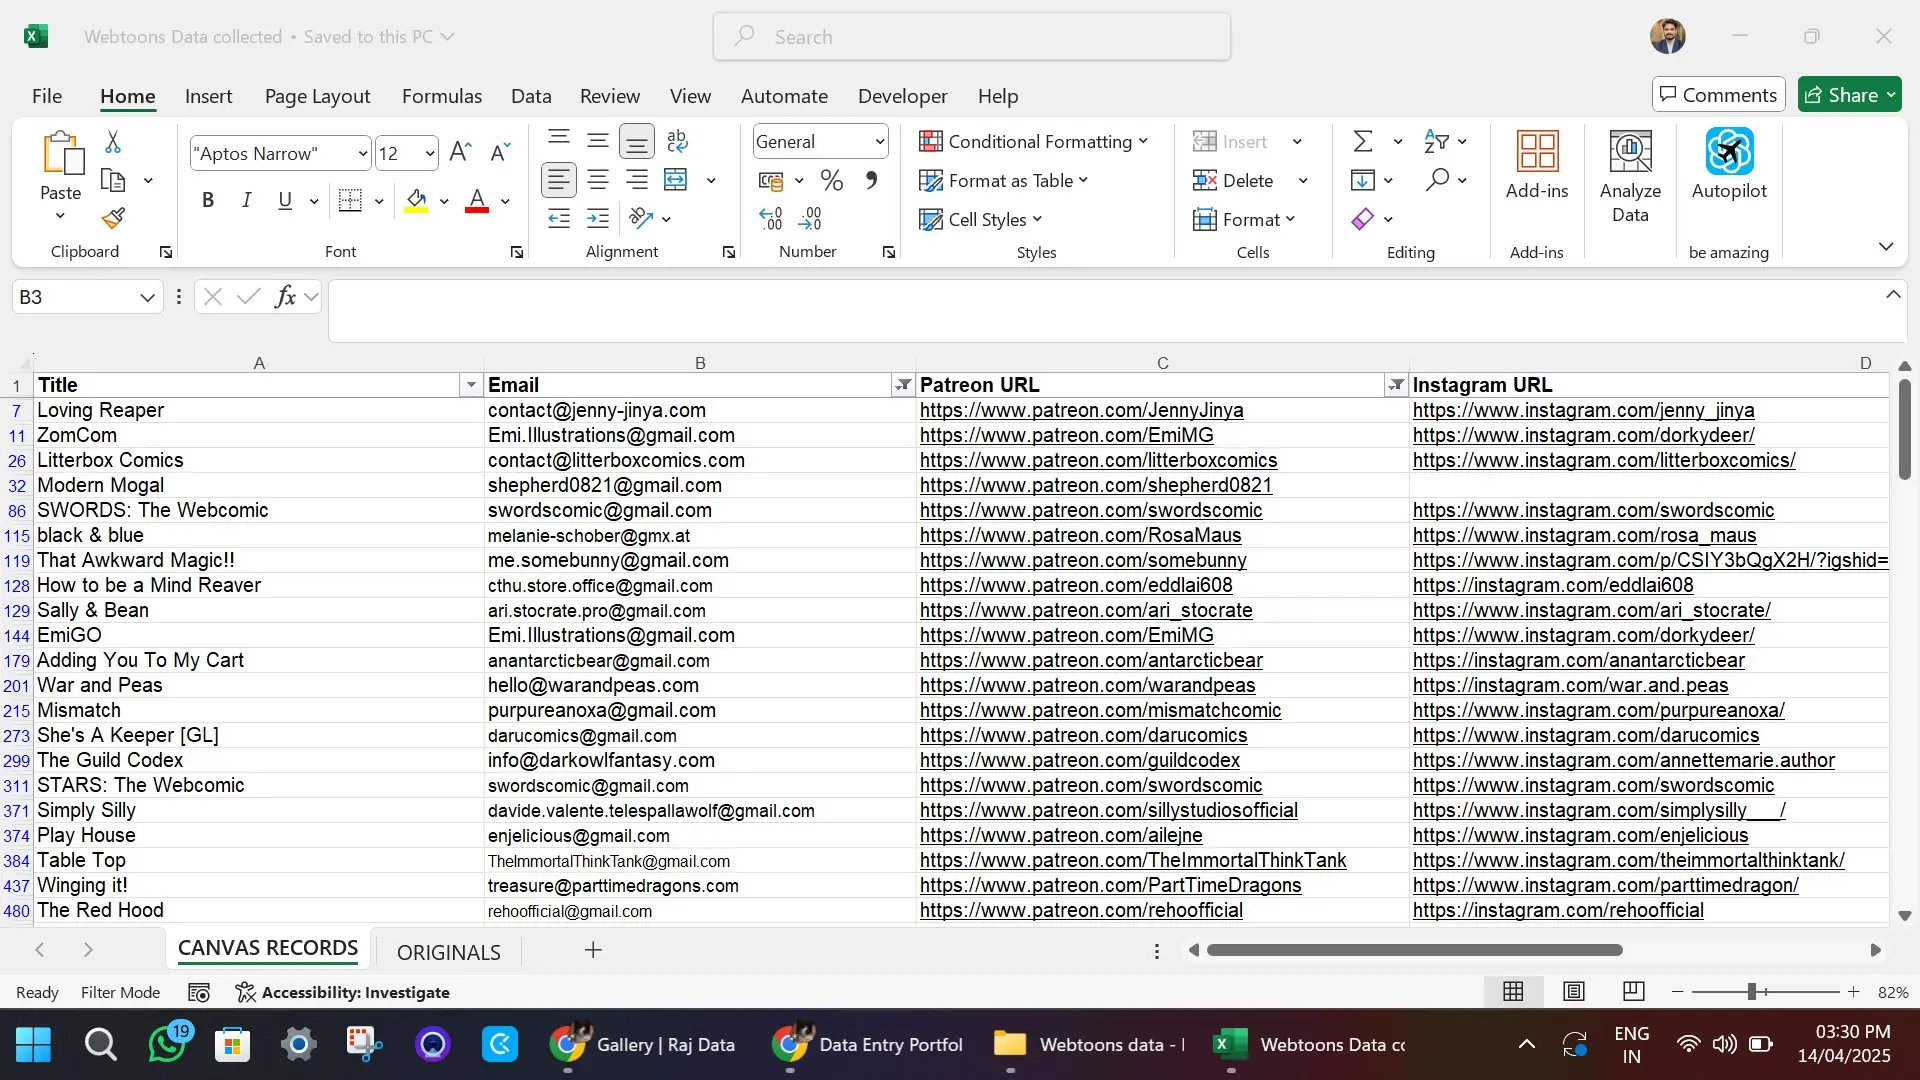Toggle Italic formatting
The height and width of the screenshot is (1080, 1920).
point(246,200)
